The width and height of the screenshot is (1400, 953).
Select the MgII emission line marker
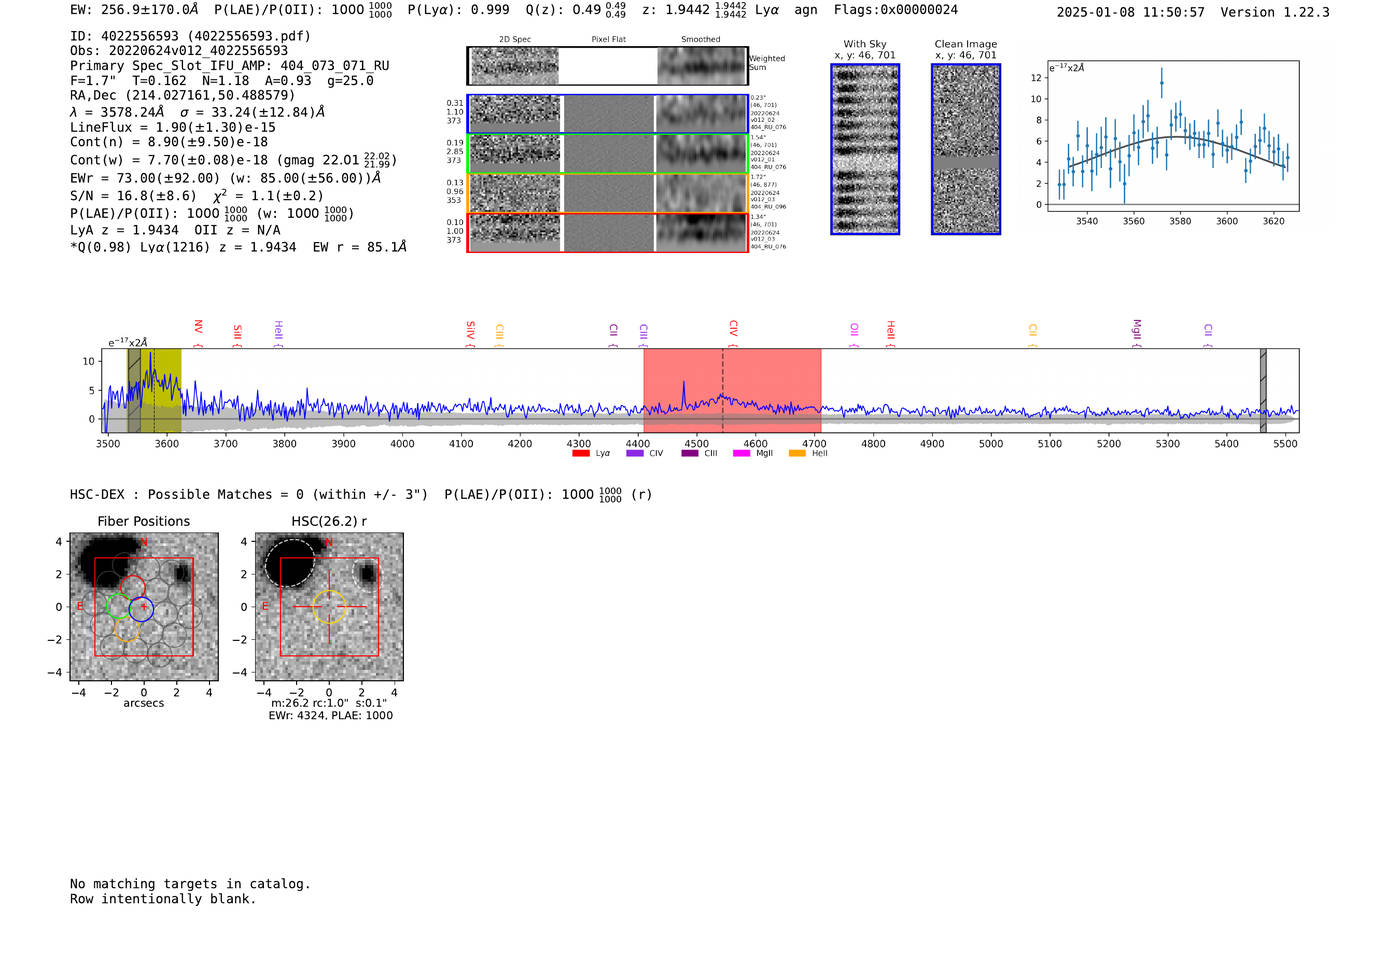point(1136,333)
